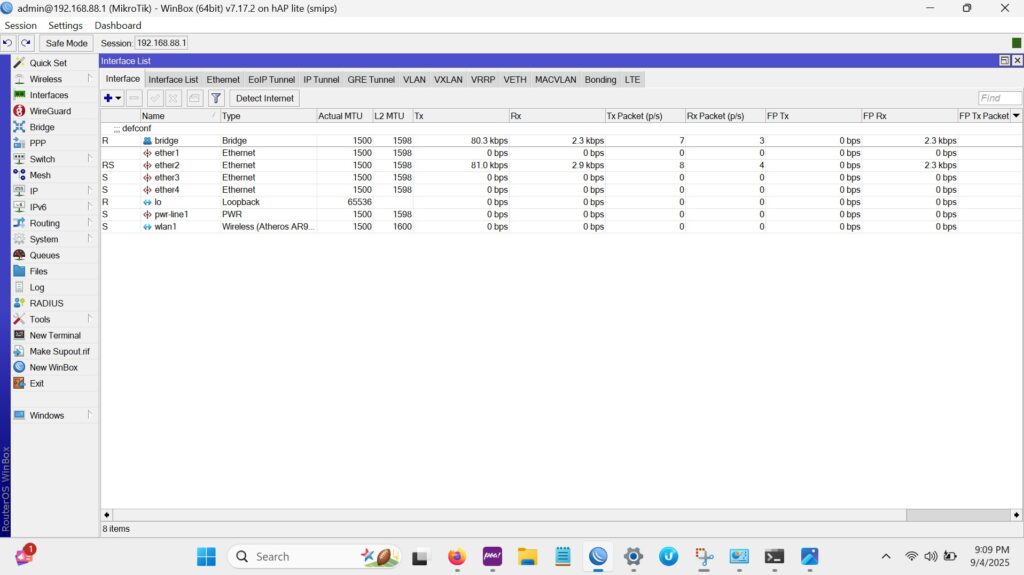The image size is (1024, 575).
Task: Expand the IP submenu in the sidebar
Action: point(89,191)
